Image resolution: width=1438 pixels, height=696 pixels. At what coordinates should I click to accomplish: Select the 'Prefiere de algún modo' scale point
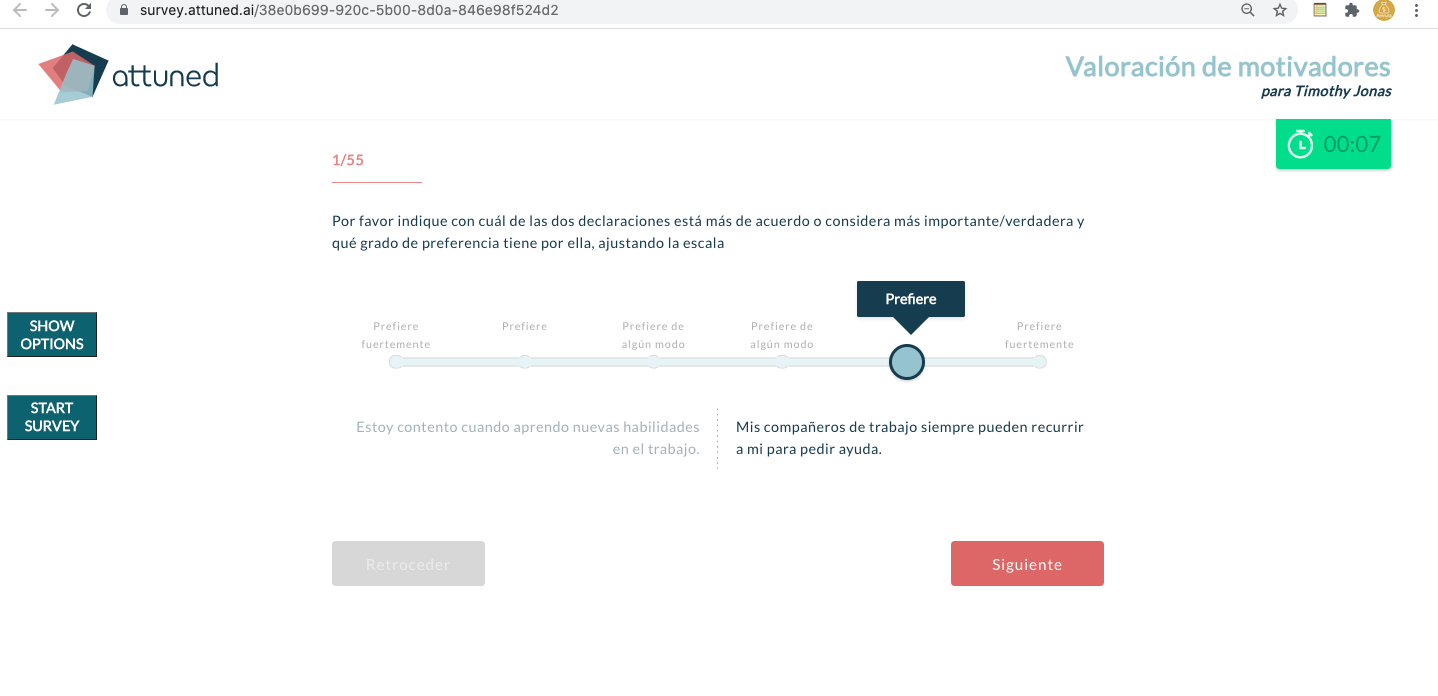653,362
